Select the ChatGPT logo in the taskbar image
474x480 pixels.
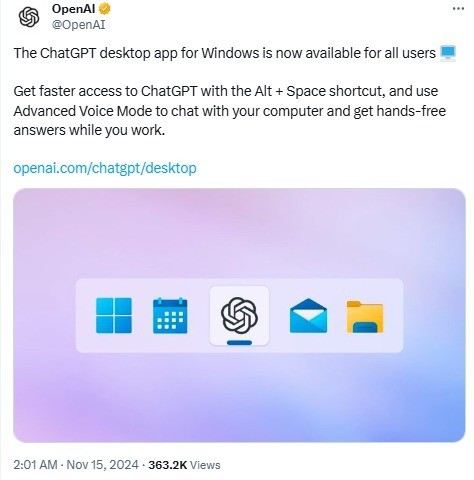(x=239, y=315)
